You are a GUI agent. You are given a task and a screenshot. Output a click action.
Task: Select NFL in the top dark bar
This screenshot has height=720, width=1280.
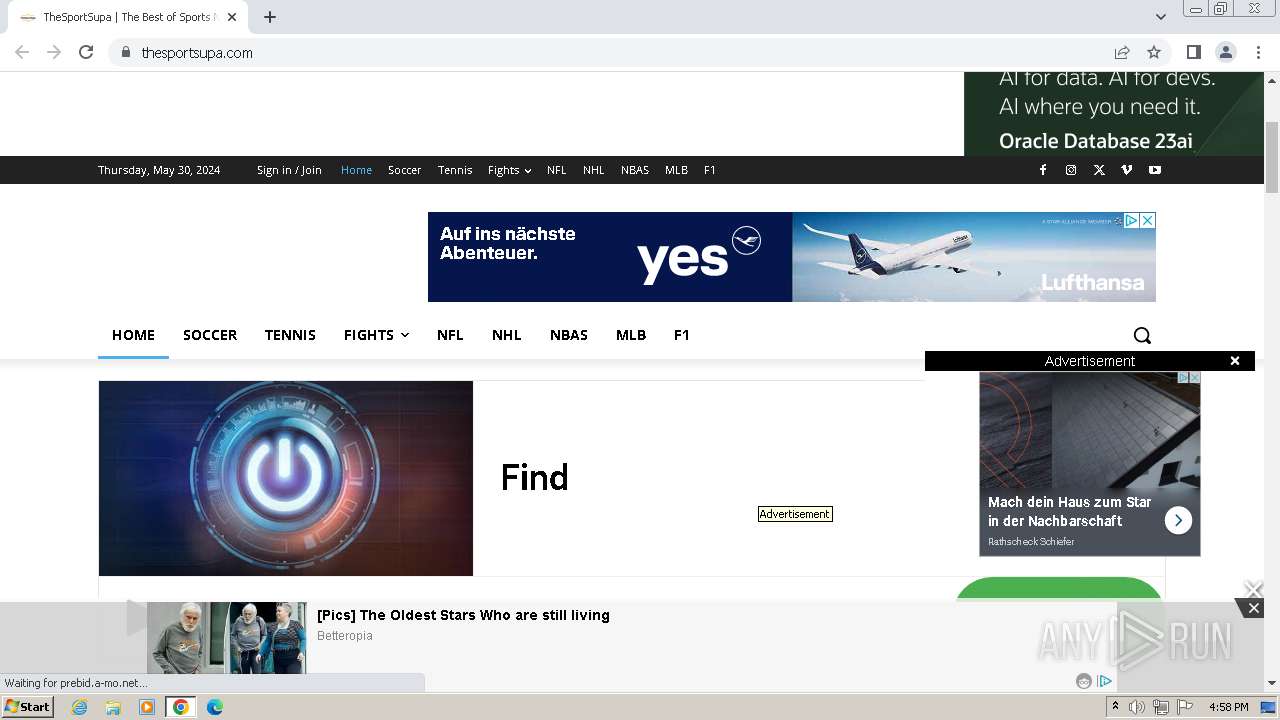pos(557,170)
